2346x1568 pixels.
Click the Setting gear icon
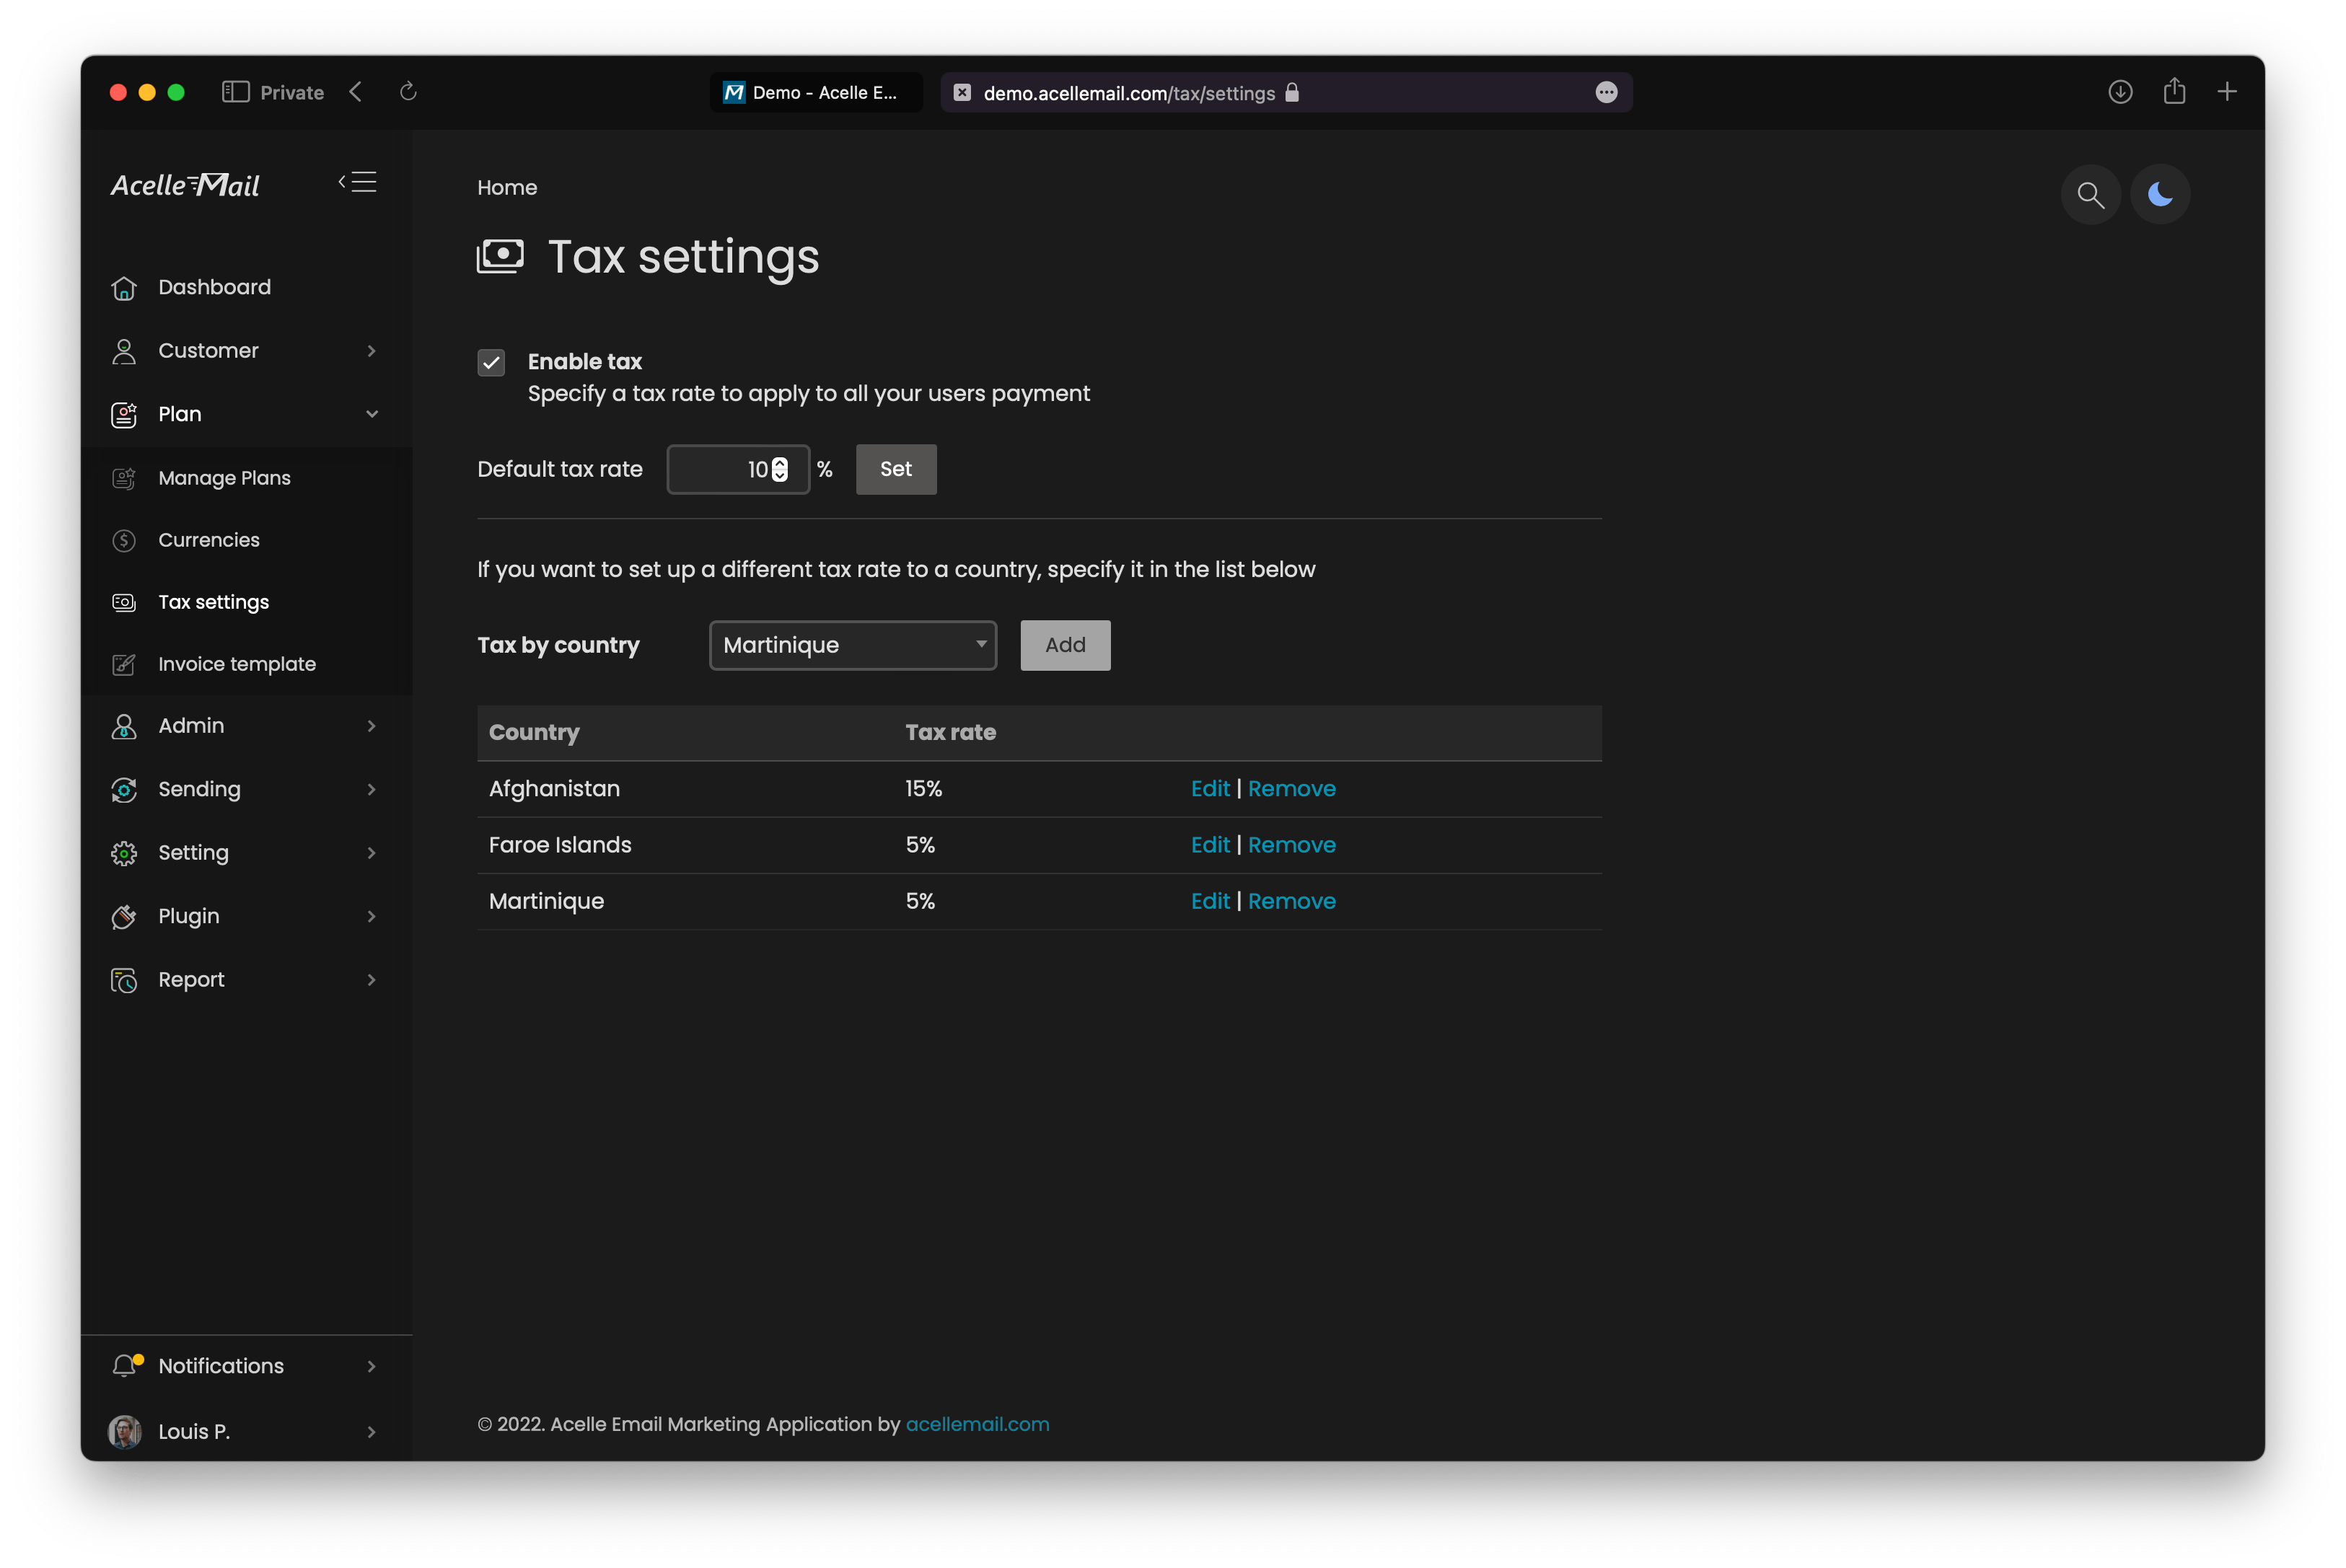click(x=124, y=853)
